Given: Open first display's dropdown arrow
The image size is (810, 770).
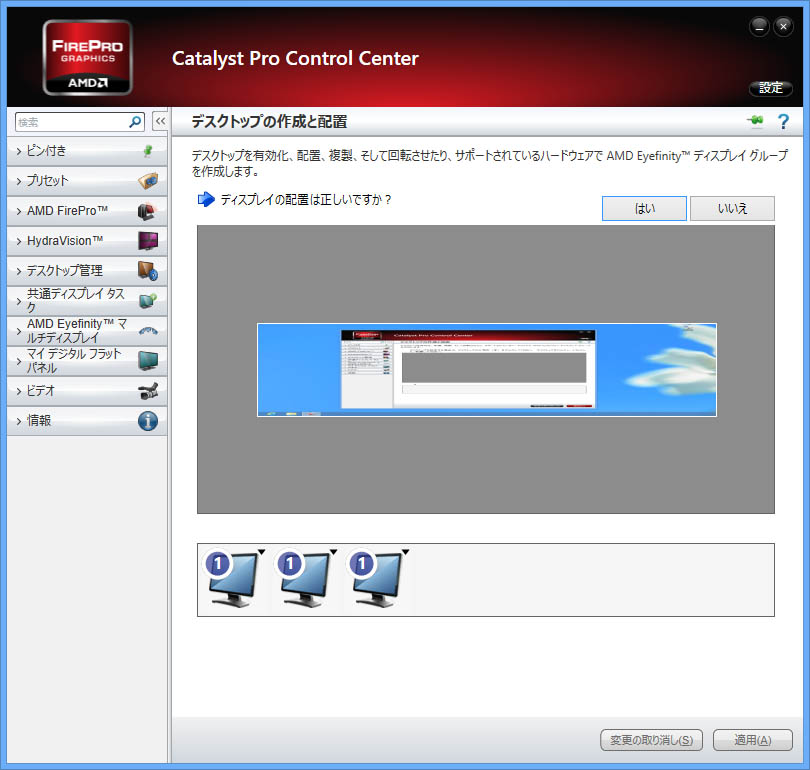Looking at the screenshot, I should click(x=261, y=552).
